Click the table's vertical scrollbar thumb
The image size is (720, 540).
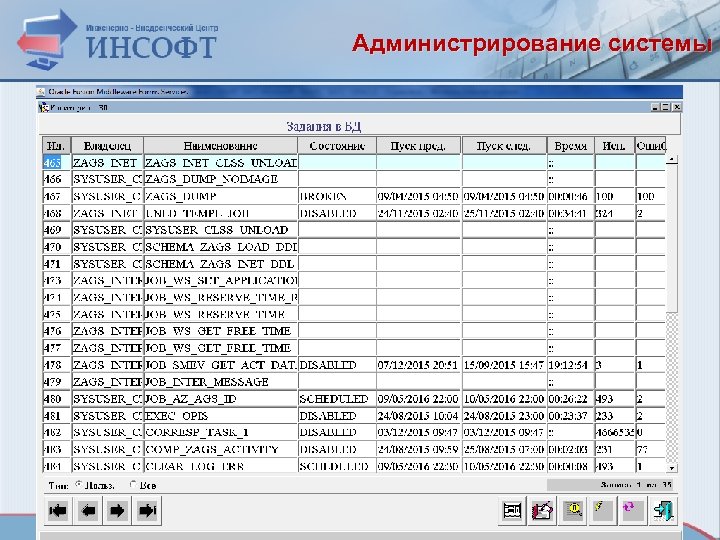pos(672,238)
